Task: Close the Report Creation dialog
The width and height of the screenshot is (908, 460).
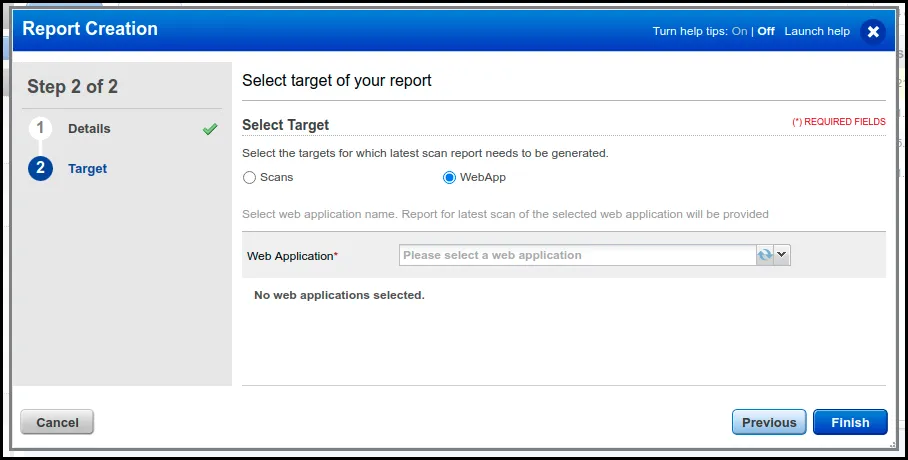Action: point(873,31)
